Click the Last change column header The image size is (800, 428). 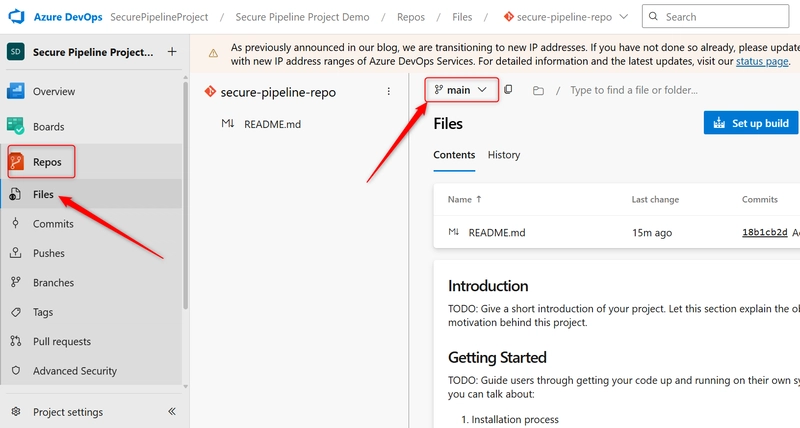tap(655, 199)
